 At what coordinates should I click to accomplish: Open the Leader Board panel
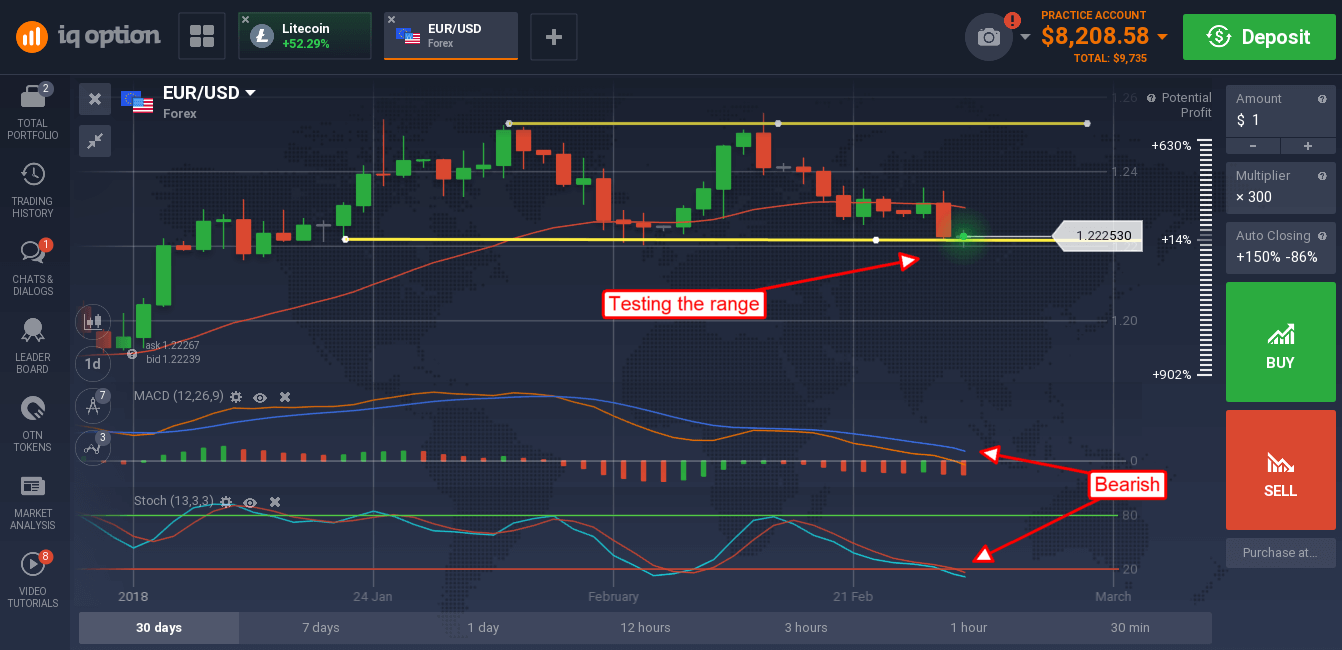click(x=33, y=346)
